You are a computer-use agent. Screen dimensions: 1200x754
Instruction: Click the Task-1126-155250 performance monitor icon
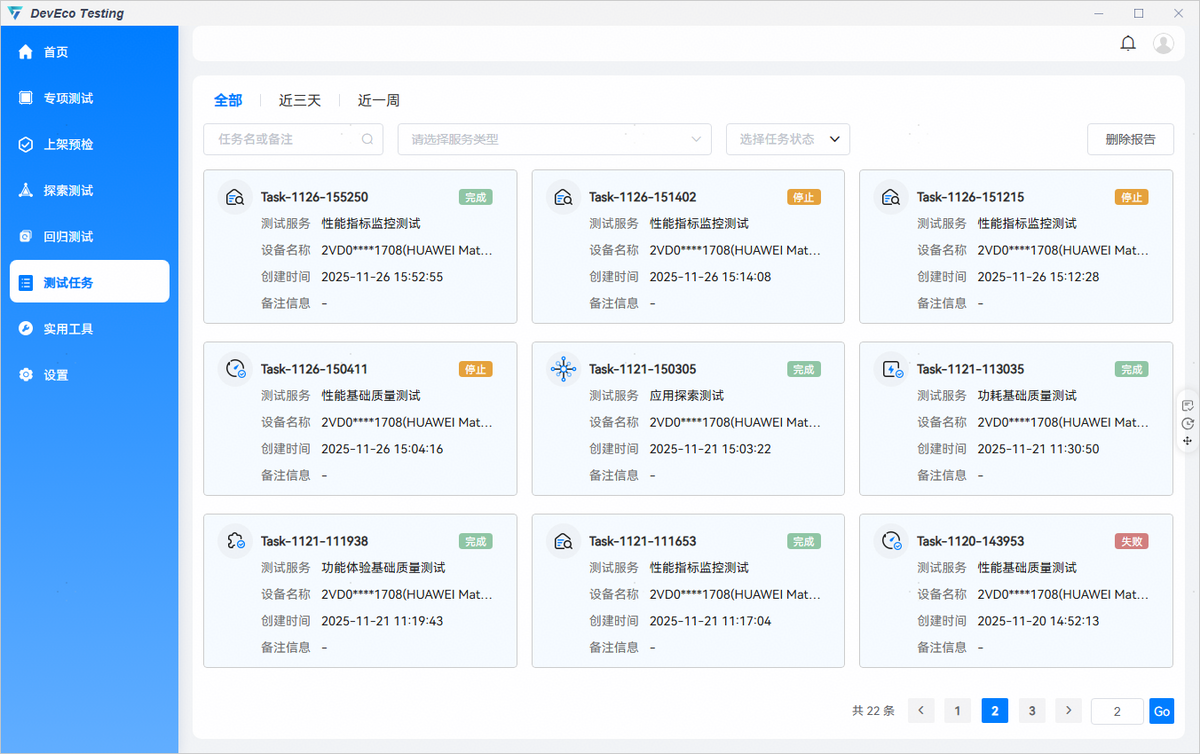click(x=235, y=197)
